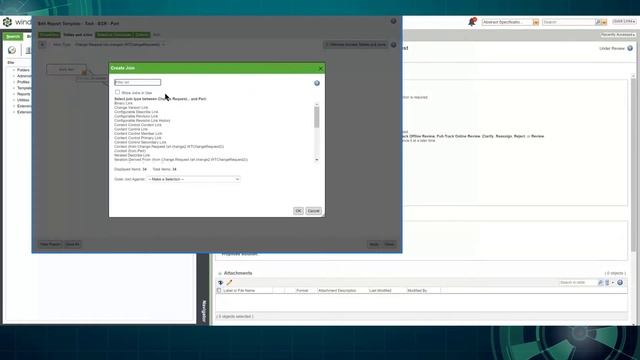This screenshot has height=360, width=640.
Task: Toggle the Show Joins in Use checkbox
Action: (118, 92)
